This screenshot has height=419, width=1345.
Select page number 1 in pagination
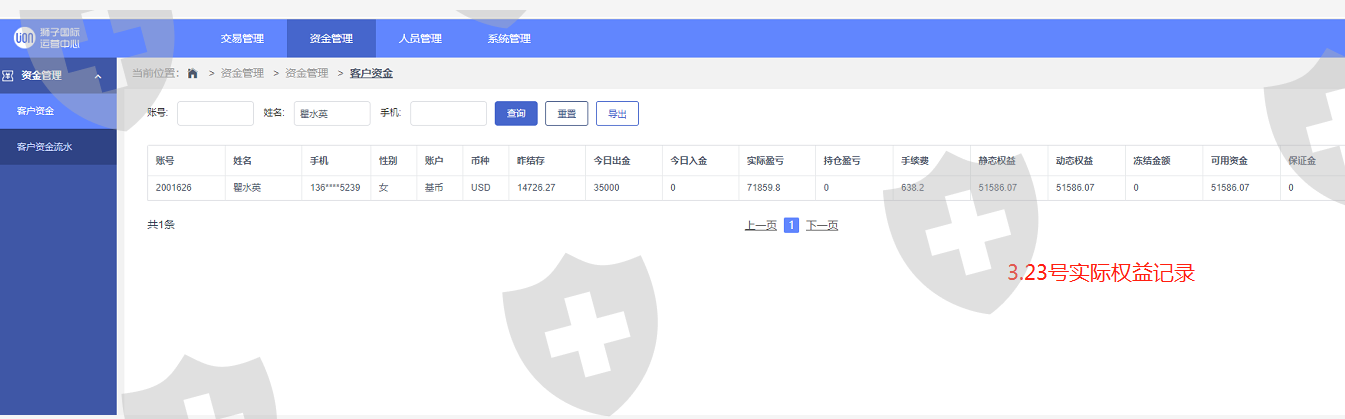tap(791, 226)
